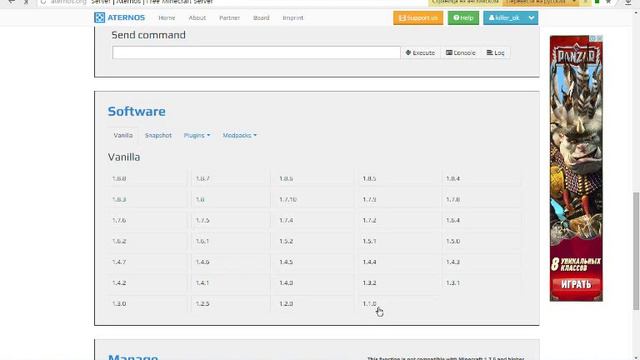Open the Home navigation link
Viewport: 640px width, 360px height.
[x=167, y=18]
